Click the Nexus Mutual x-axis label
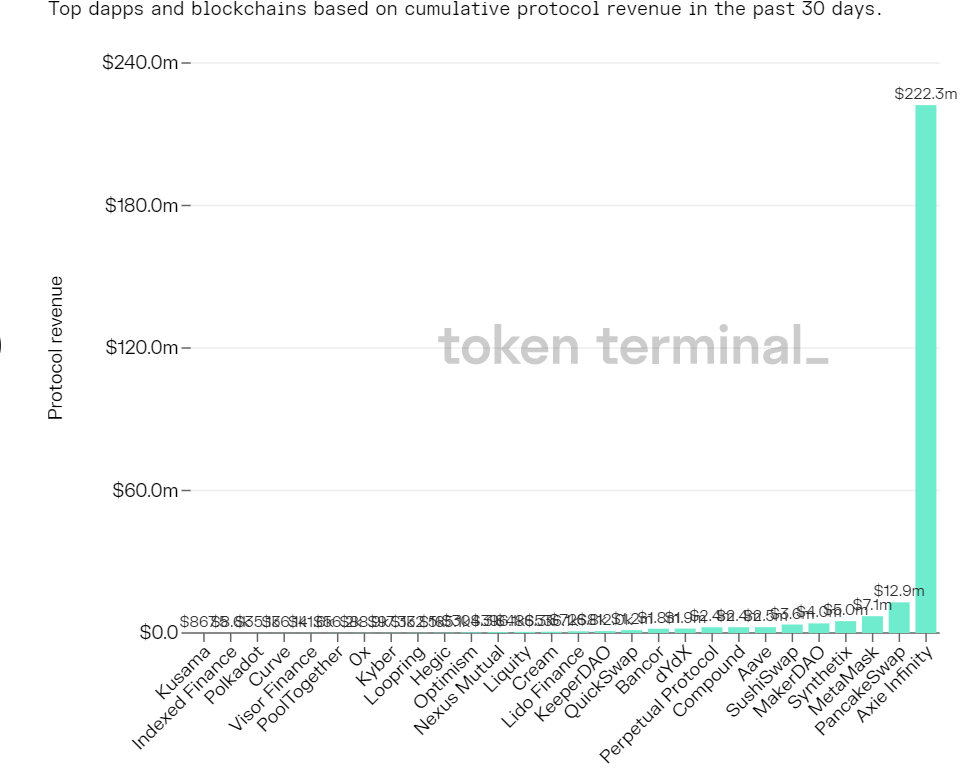Screen dimensions: 970x778 [x=462, y=688]
